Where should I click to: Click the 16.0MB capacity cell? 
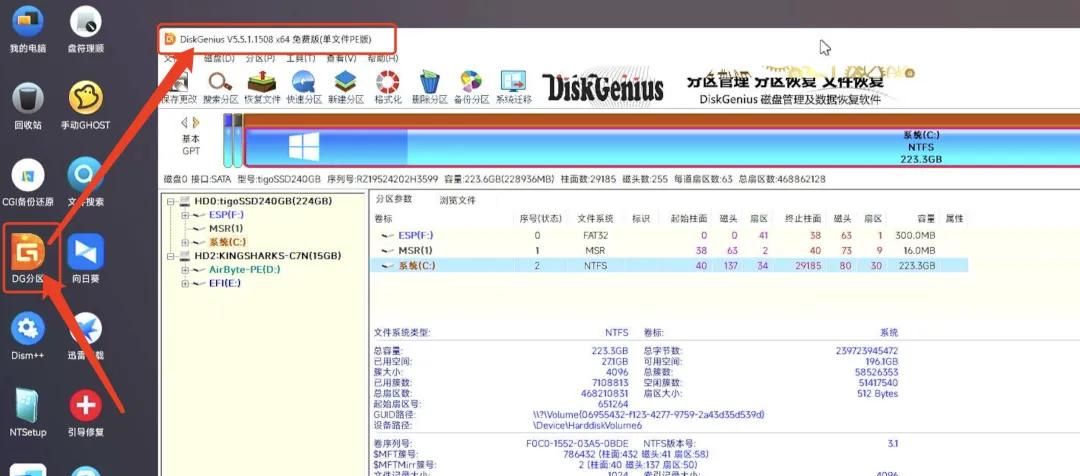click(x=919, y=251)
